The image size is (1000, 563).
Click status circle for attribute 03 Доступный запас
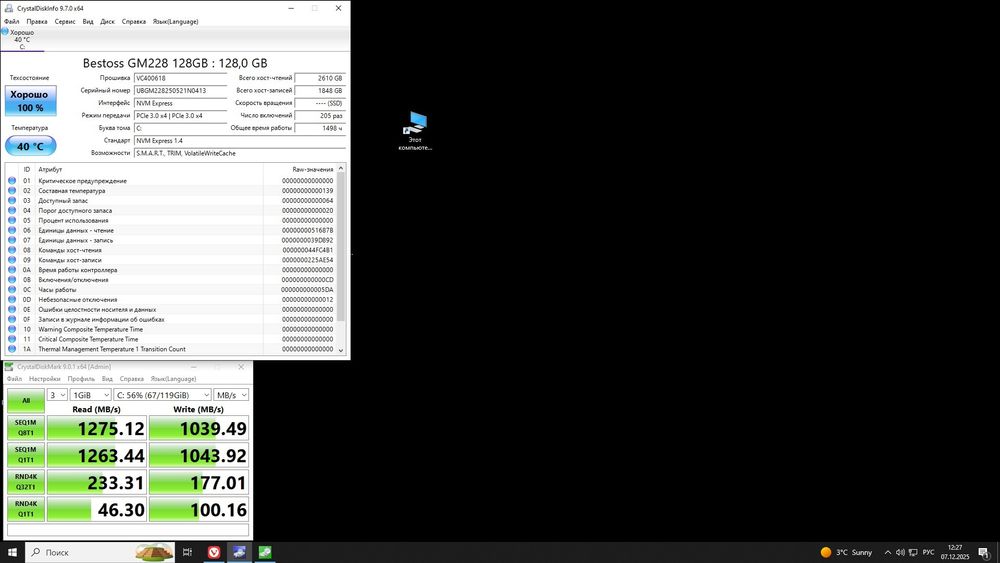pyautogui.click(x=12, y=200)
